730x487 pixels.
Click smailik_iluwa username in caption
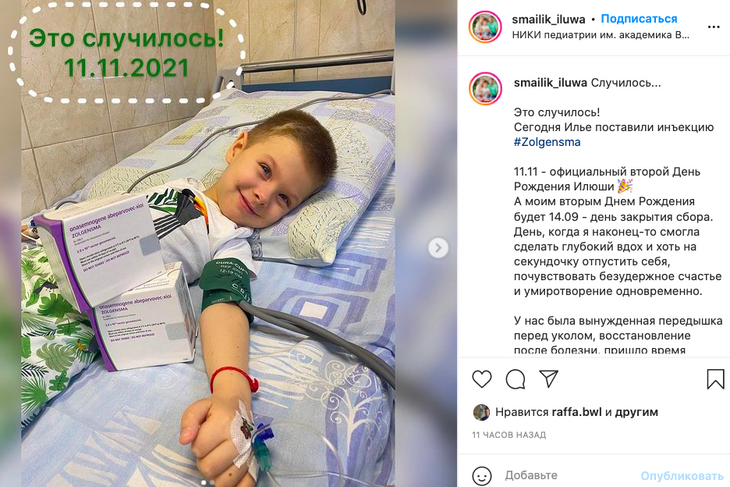coord(550,83)
